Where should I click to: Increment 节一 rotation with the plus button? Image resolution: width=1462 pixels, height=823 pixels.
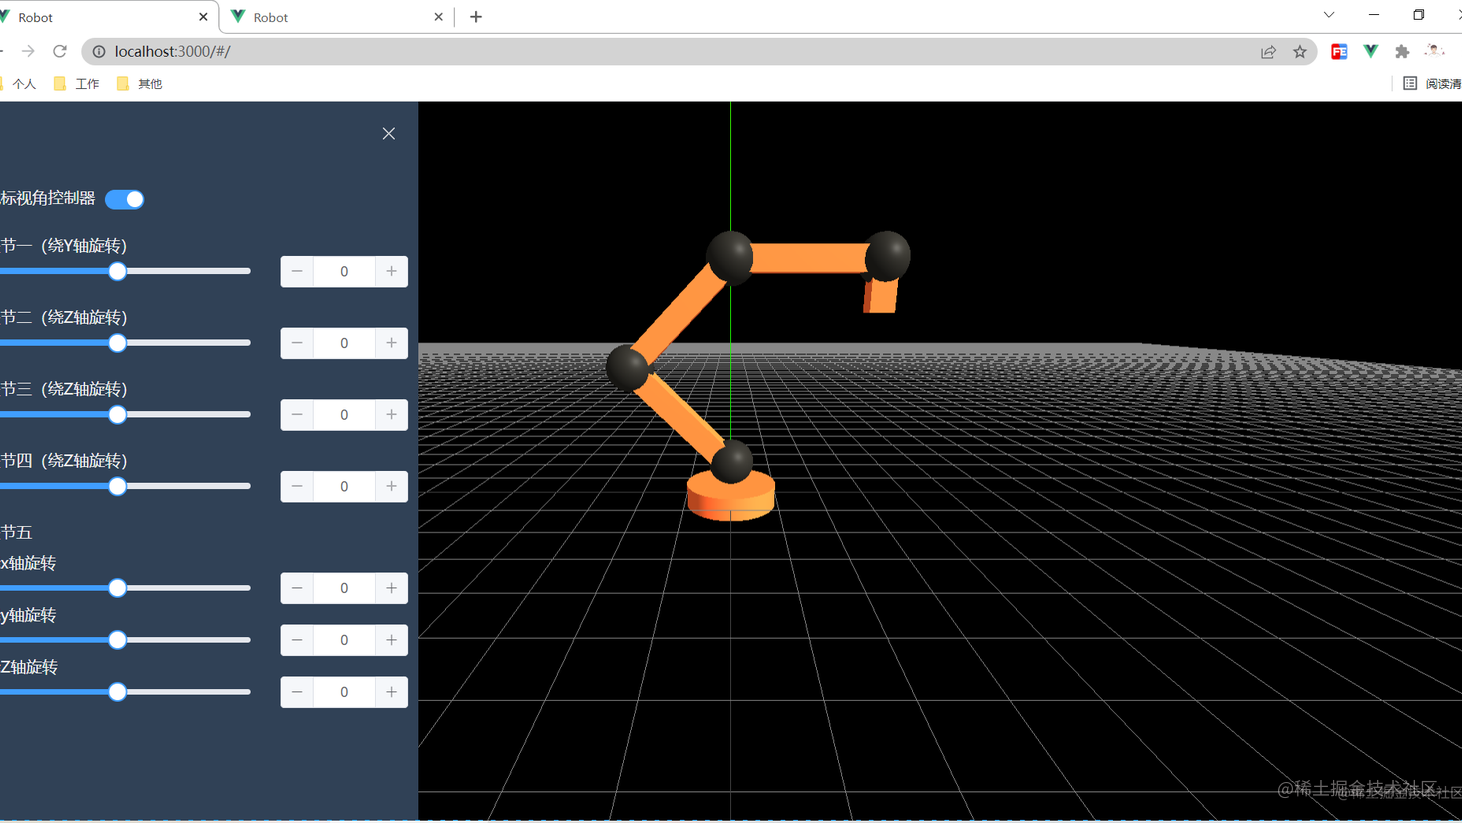click(x=391, y=271)
